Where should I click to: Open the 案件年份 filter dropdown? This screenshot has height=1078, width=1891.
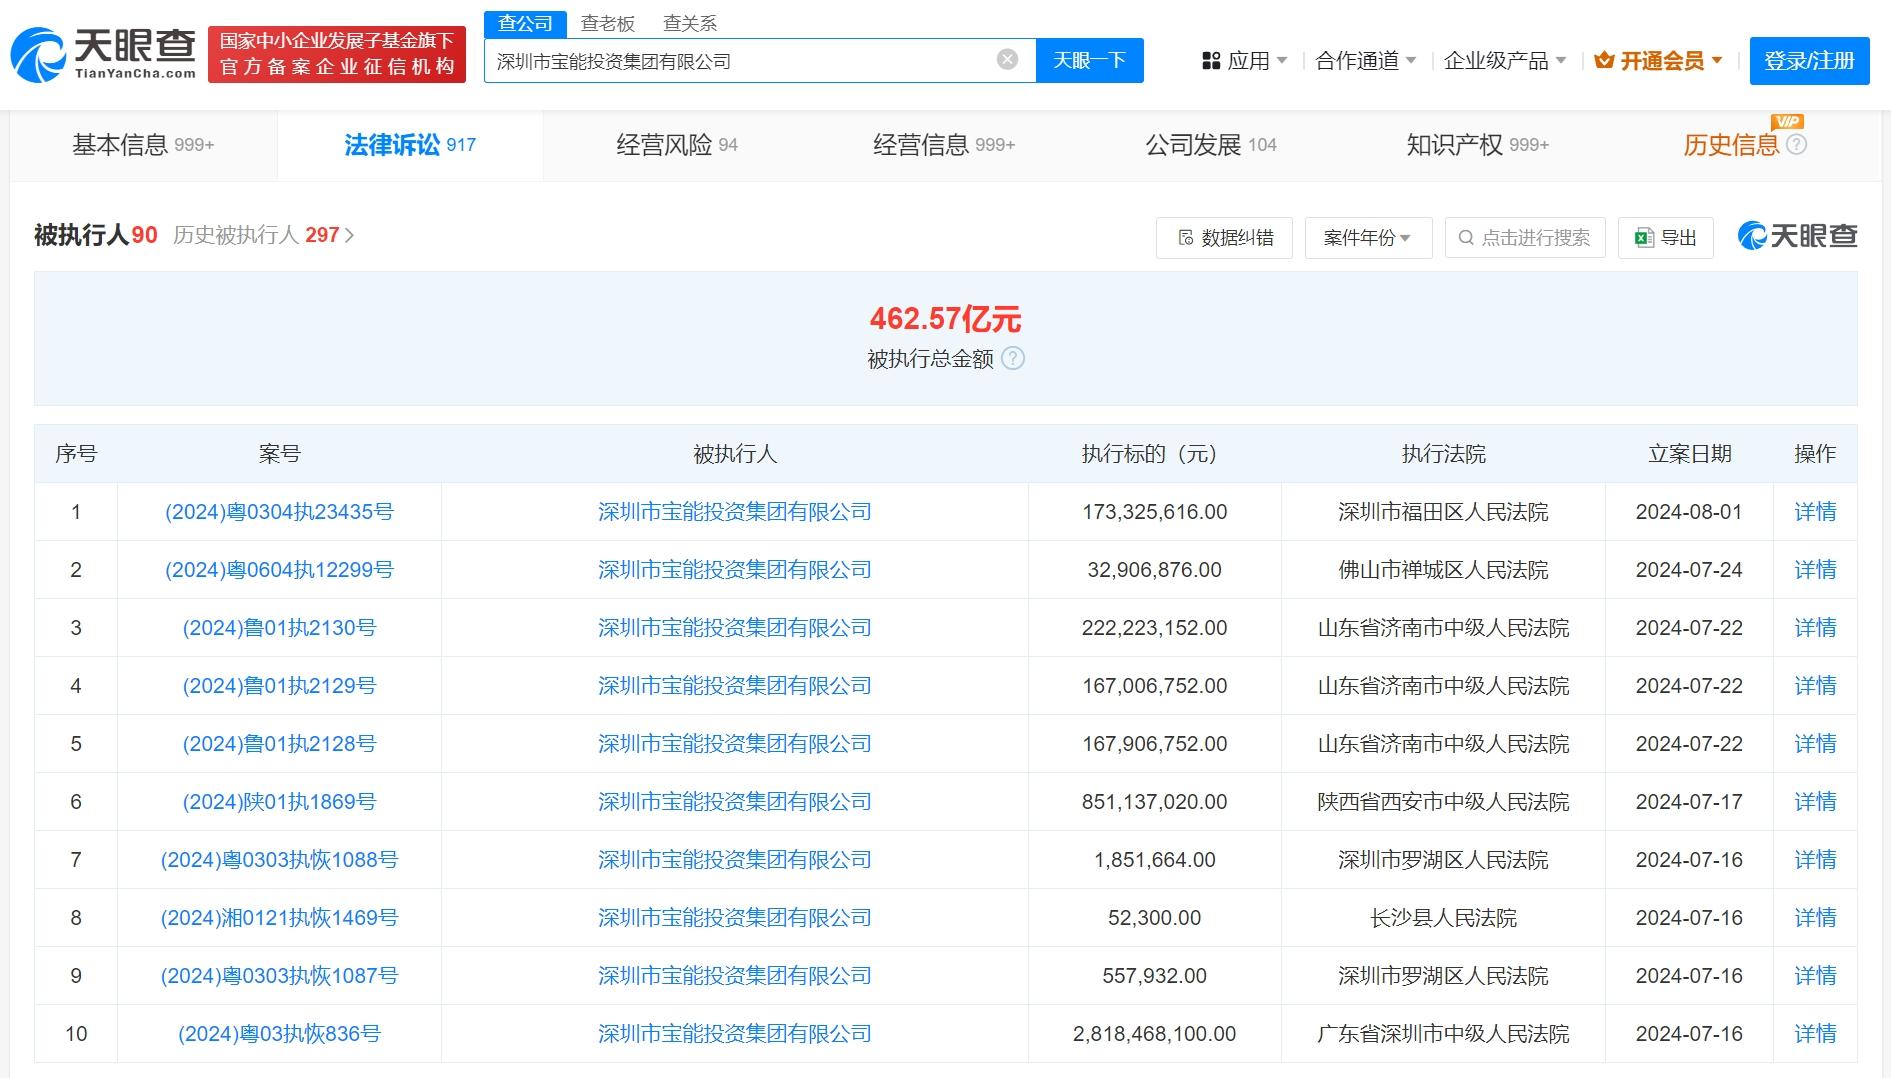tap(1368, 238)
